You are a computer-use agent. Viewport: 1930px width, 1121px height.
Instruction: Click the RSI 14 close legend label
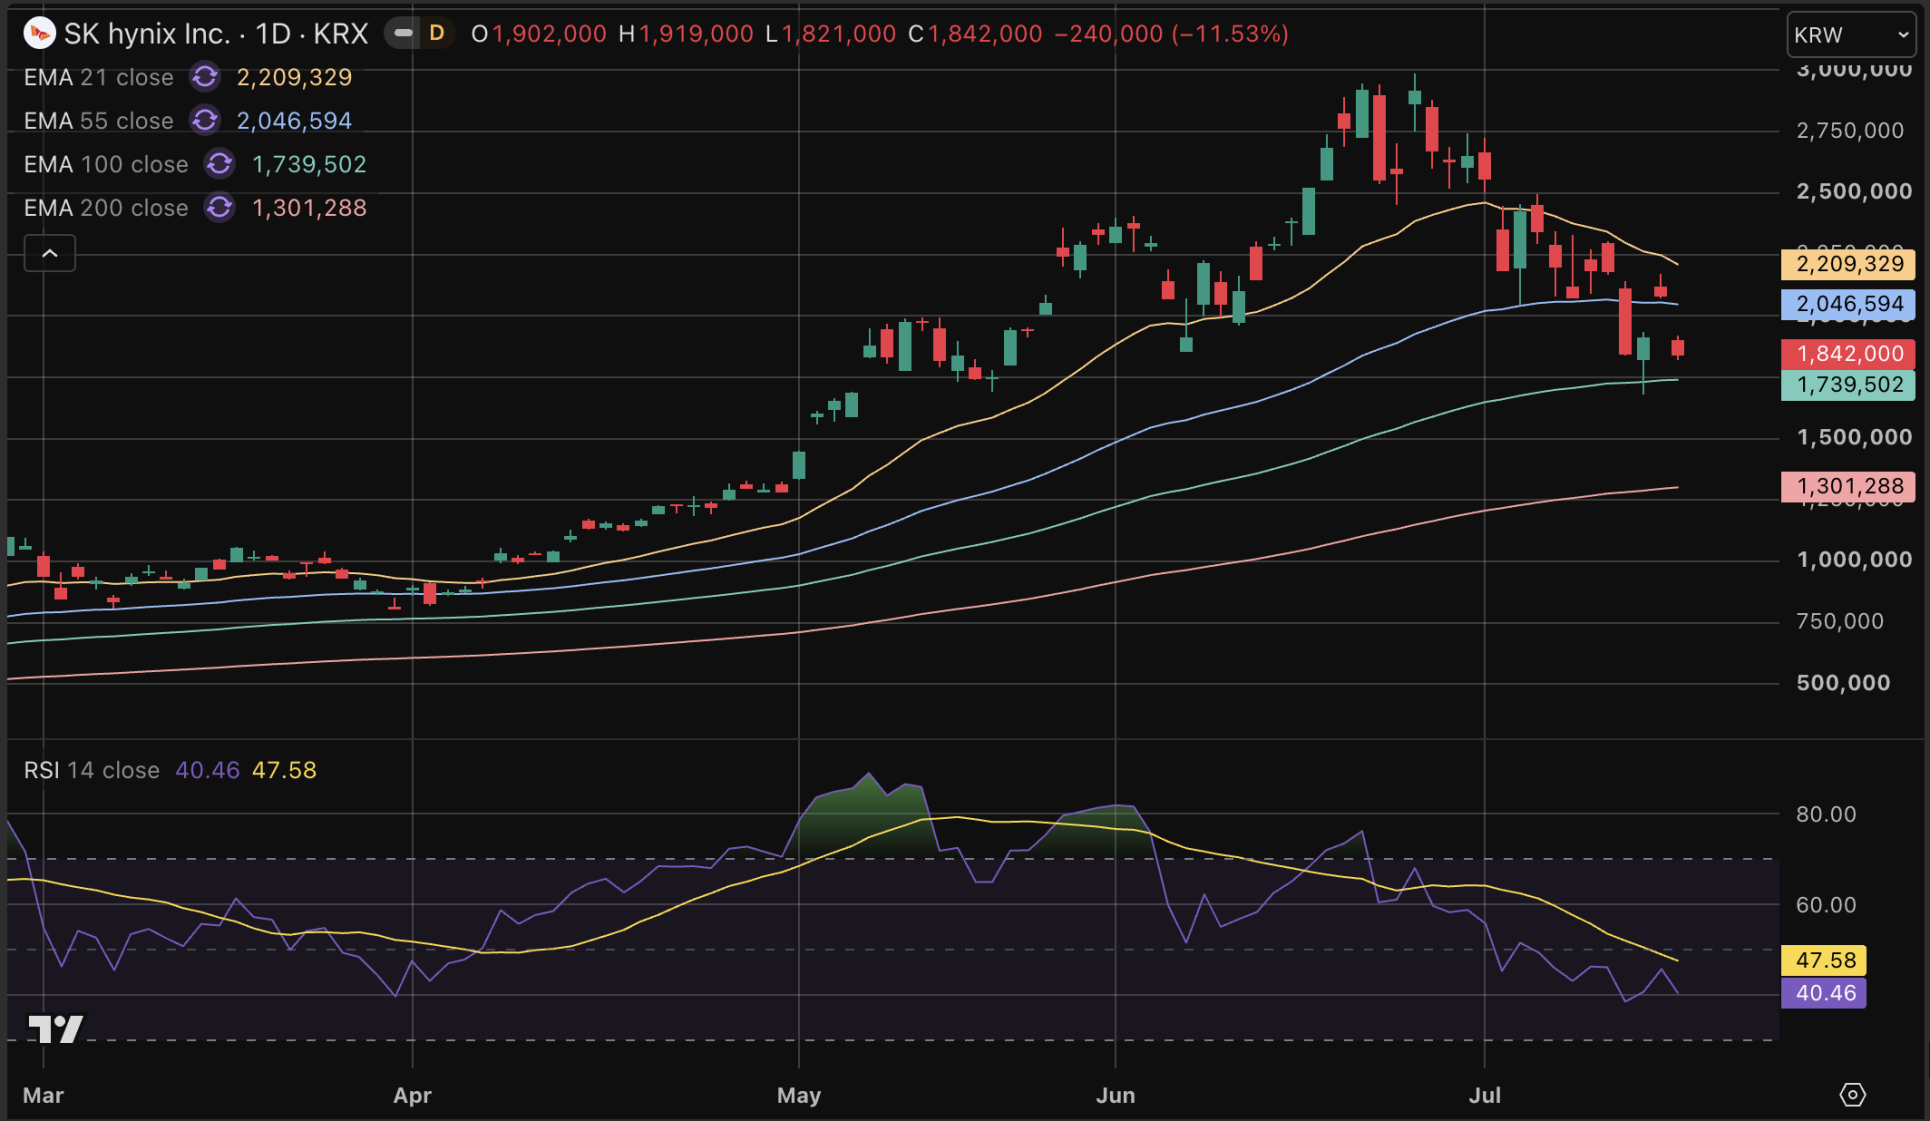(92, 770)
